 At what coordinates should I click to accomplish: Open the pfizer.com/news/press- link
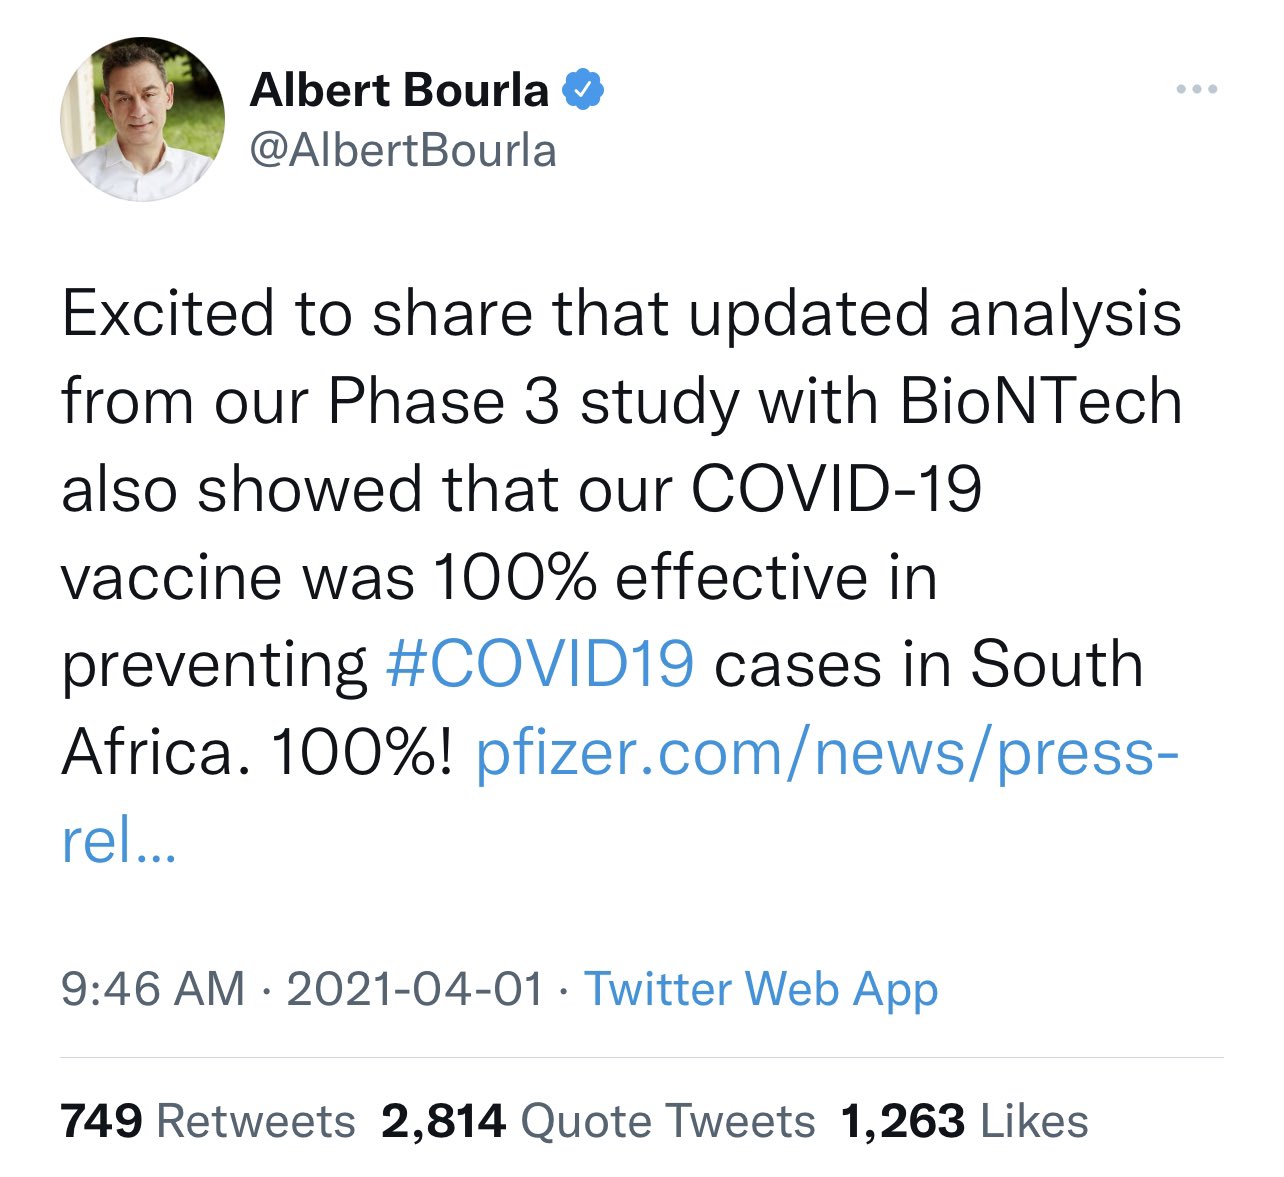[827, 753]
